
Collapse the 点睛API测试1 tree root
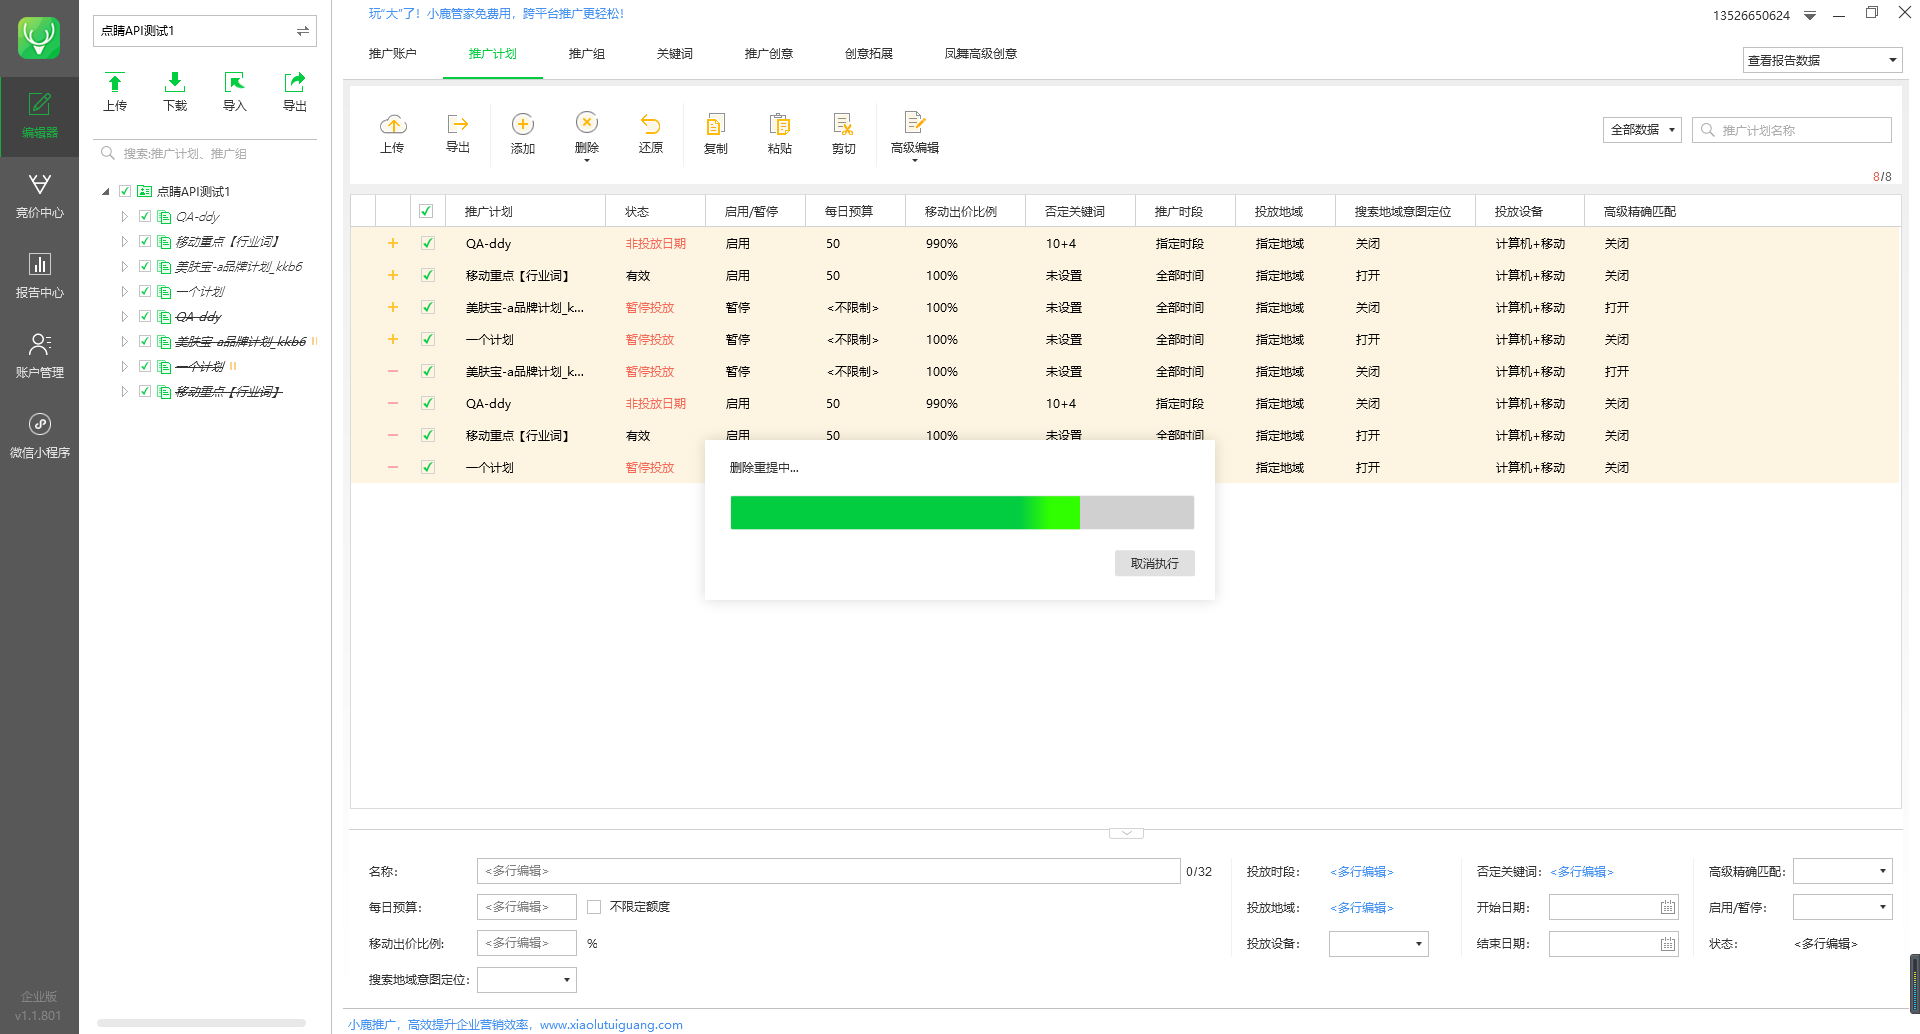click(x=106, y=191)
